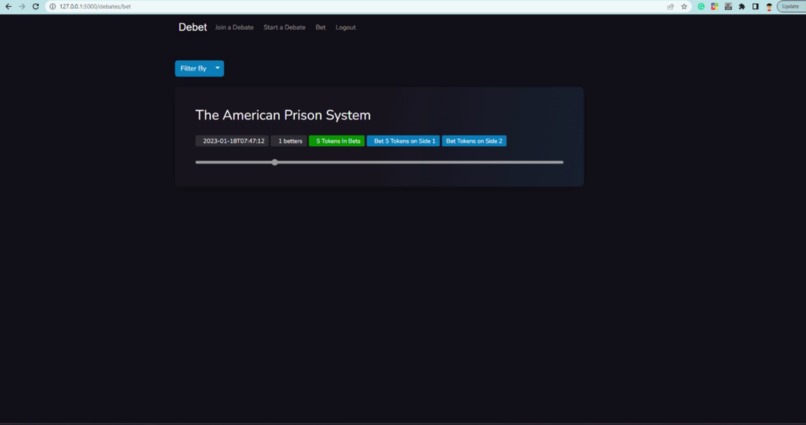806x425 pixels.
Task: Click the browser forward arrow
Action: [22, 7]
